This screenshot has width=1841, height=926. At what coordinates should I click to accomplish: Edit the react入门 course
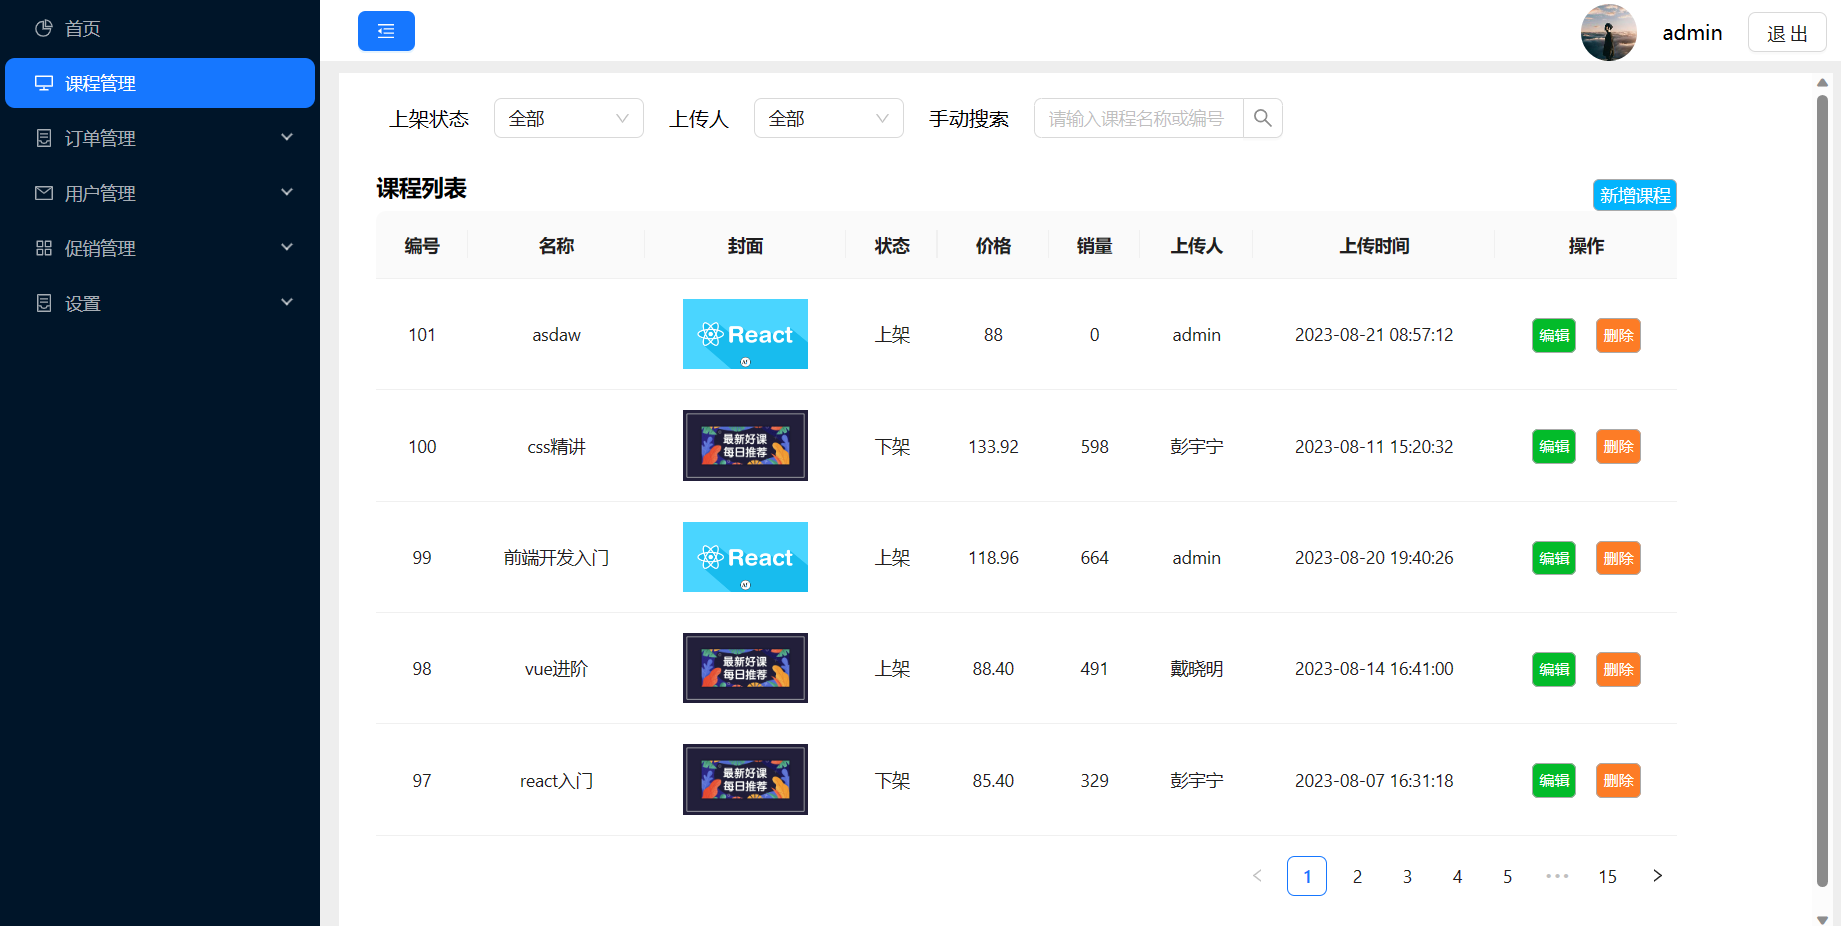pyautogui.click(x=1554, y=780)
